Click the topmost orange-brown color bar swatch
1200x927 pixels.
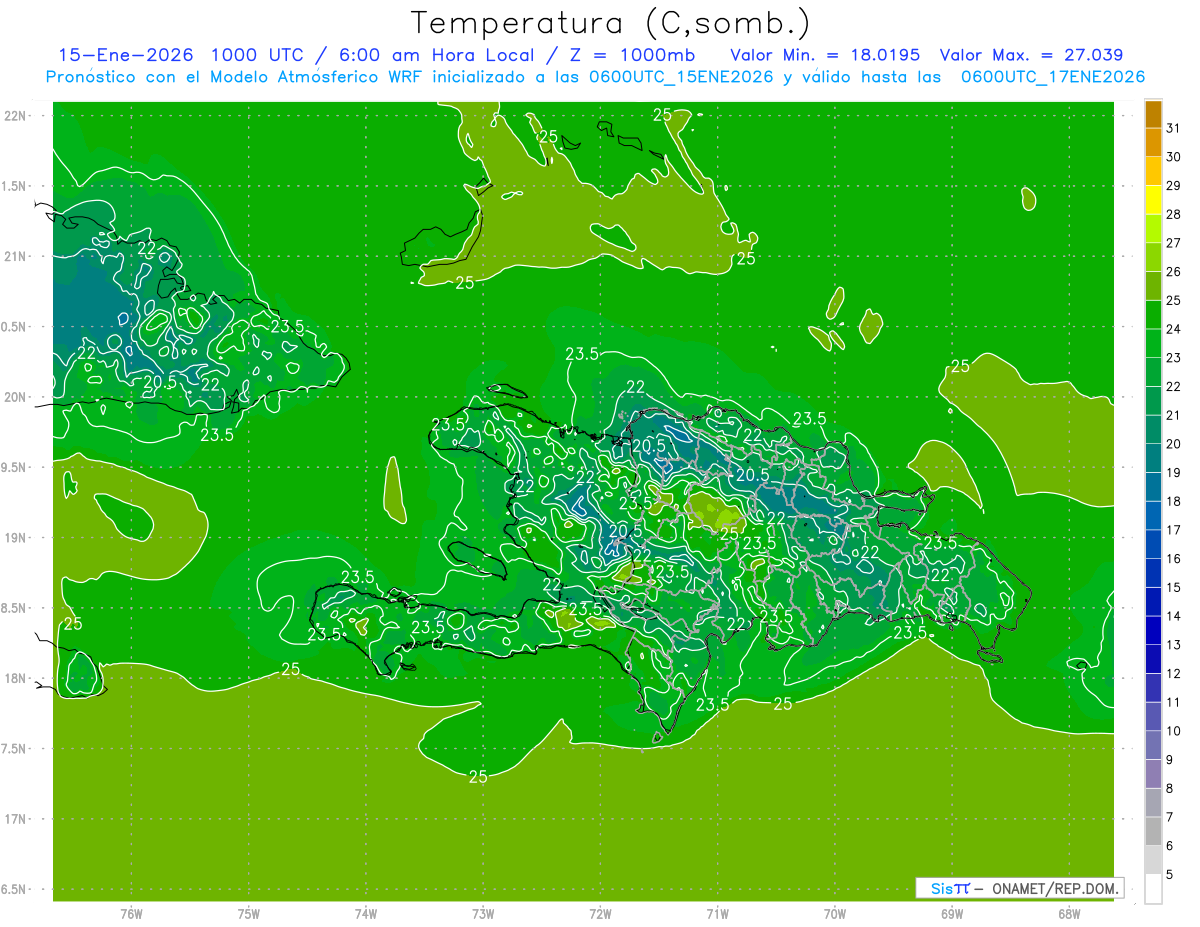pos(1153,114)
